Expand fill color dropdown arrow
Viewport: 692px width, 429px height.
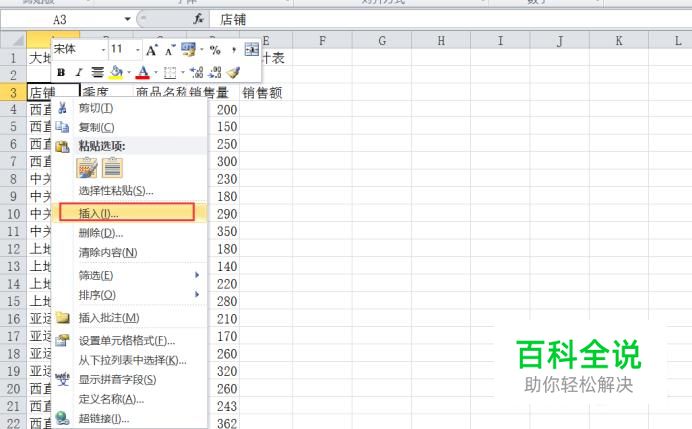coord(129,72)
